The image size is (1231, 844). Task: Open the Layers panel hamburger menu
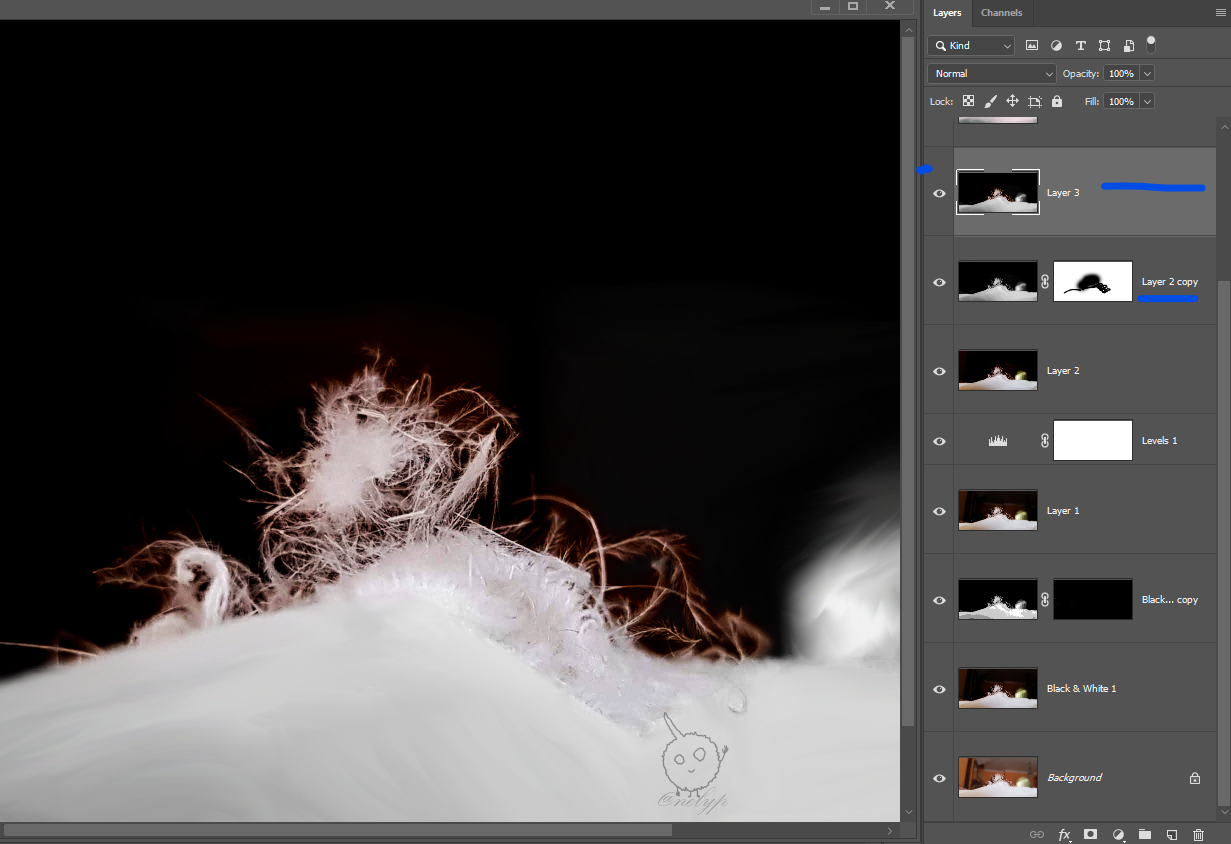[x=1219, y=13]
